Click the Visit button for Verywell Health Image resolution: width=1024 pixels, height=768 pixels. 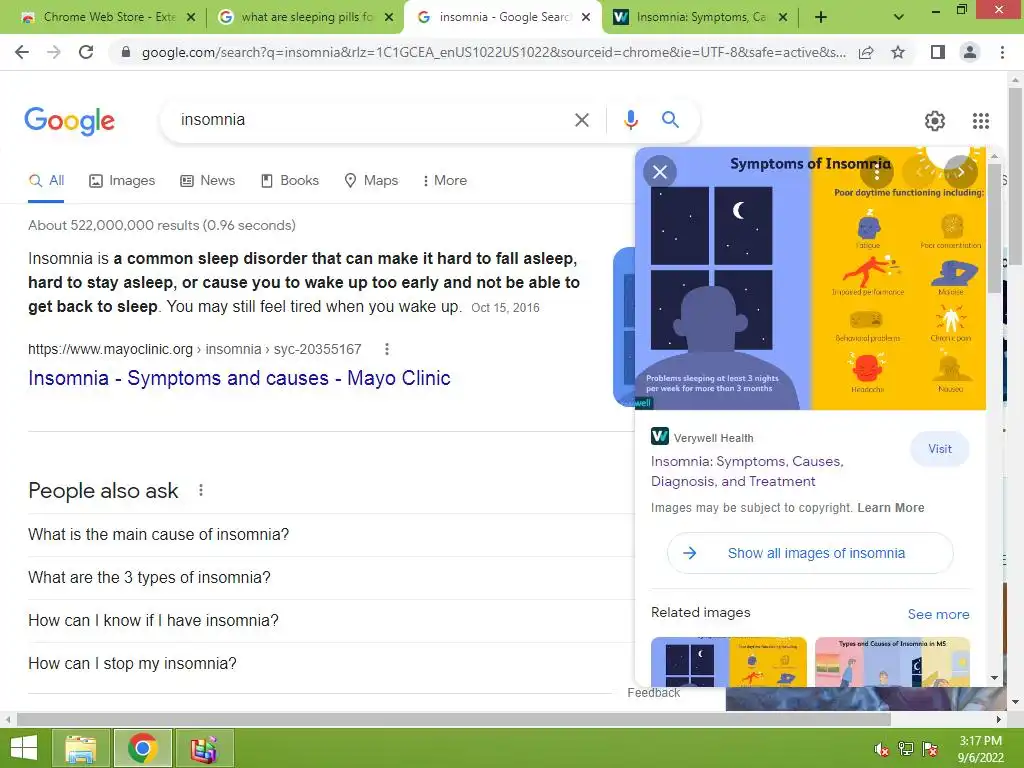(x=940, y=449)
